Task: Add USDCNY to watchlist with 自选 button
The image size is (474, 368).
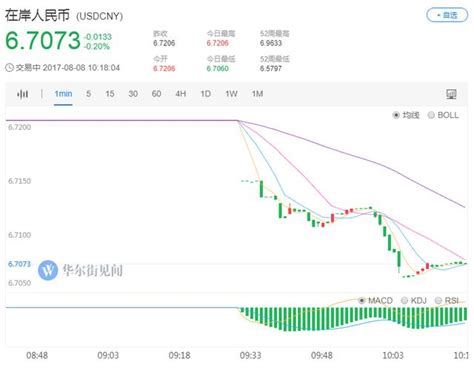Action: point(447,15)
